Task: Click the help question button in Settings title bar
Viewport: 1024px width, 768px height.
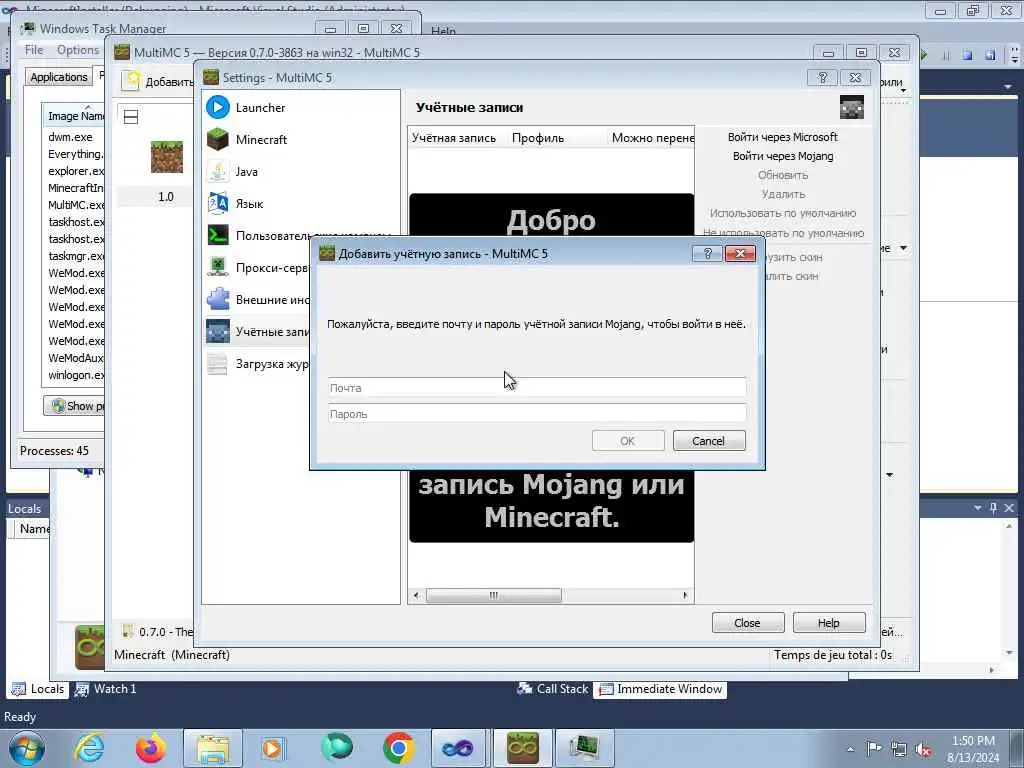Action: click(823, 77)
